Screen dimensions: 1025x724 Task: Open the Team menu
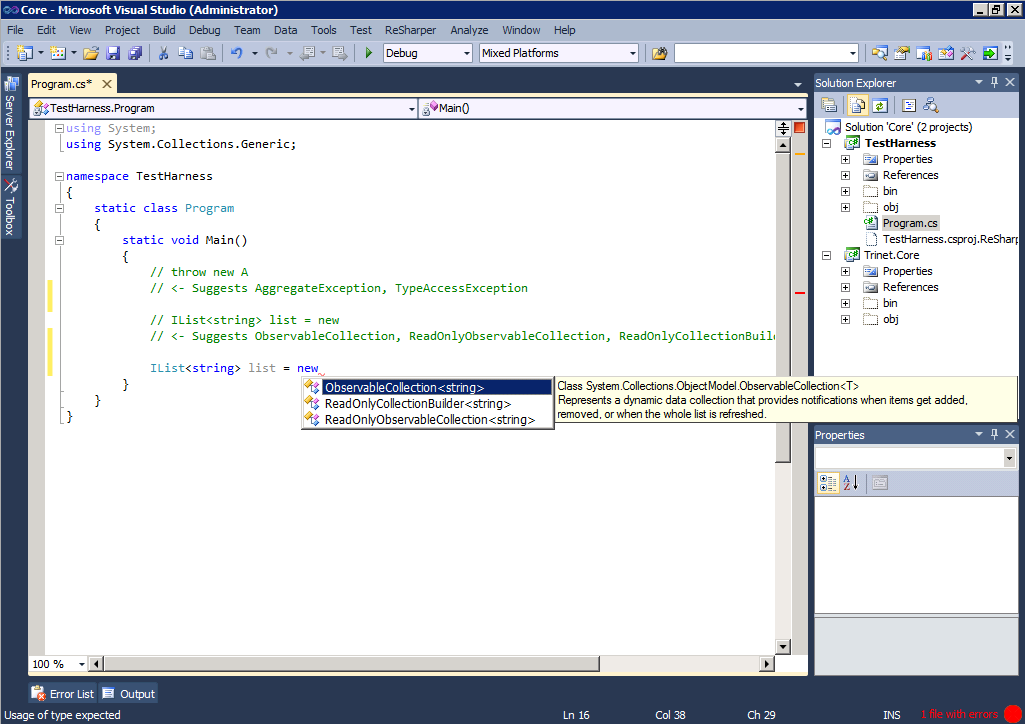coord(247,30)
